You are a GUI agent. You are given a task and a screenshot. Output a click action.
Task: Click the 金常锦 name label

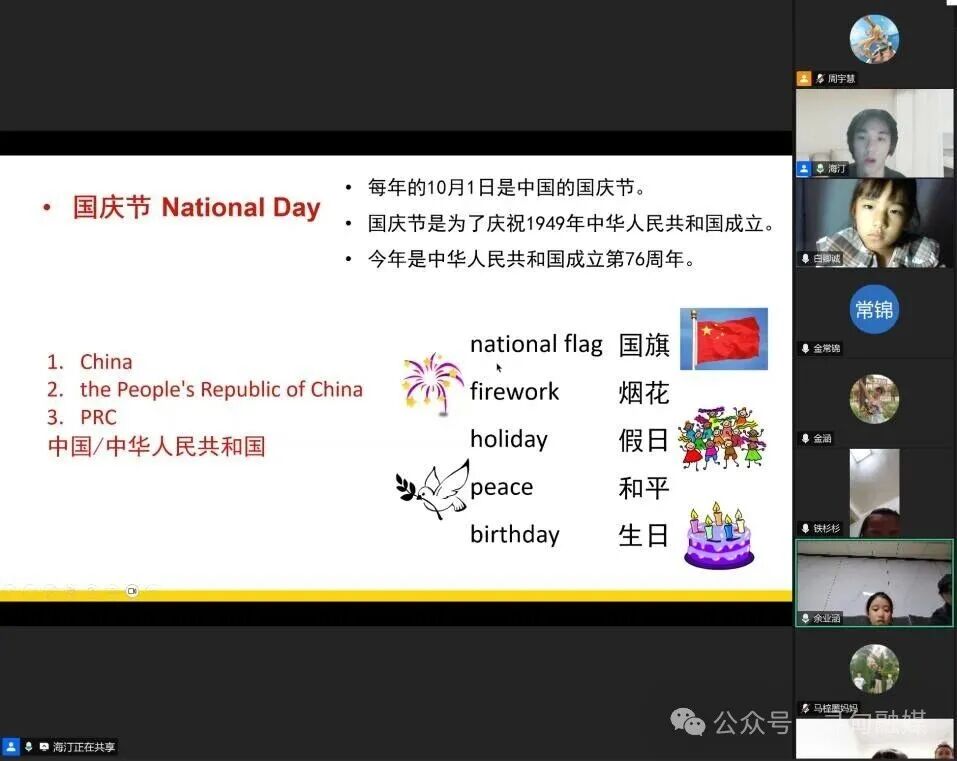pyautogui.click(x=827, y=348)
